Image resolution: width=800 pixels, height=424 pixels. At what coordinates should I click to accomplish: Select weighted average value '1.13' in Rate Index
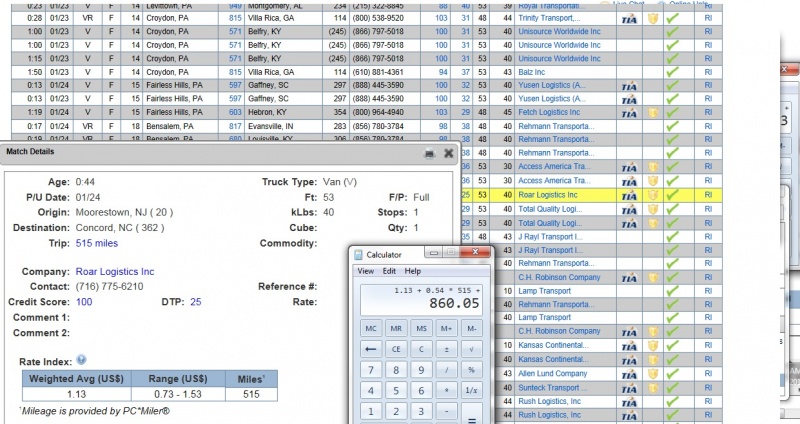point(77,394)
